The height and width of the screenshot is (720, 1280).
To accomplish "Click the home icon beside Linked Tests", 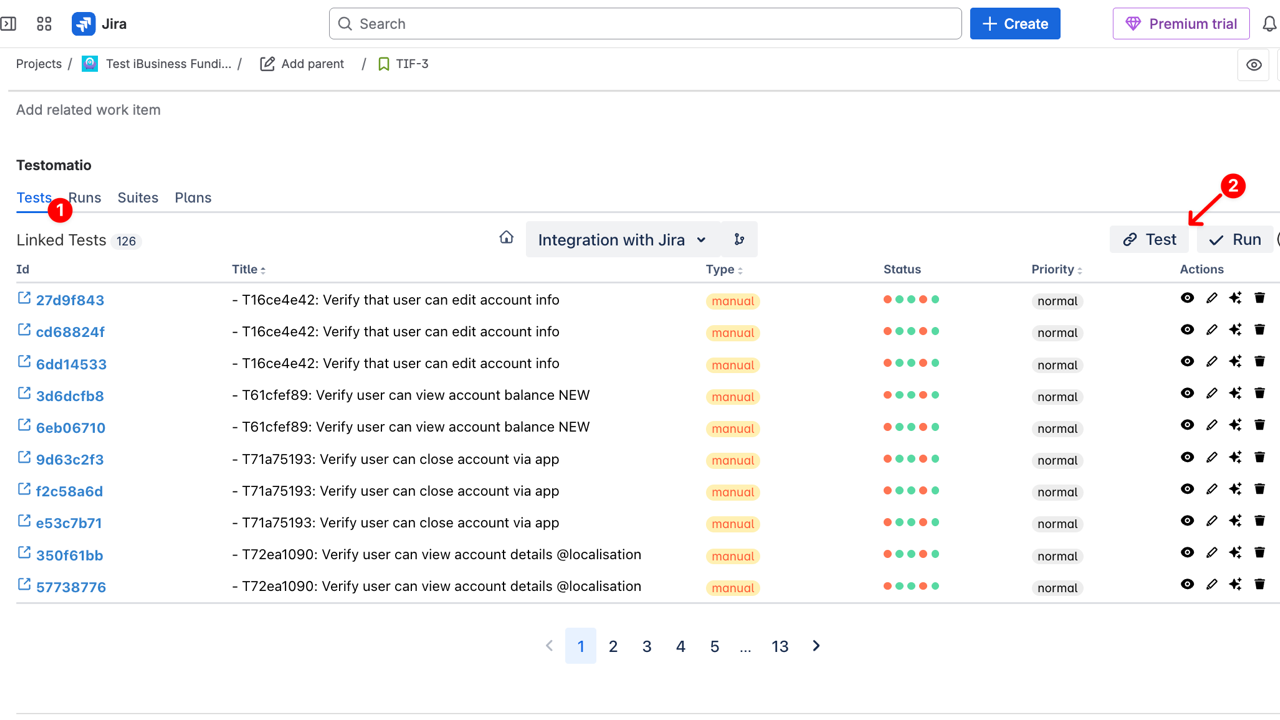I will [x=506, y=238].
